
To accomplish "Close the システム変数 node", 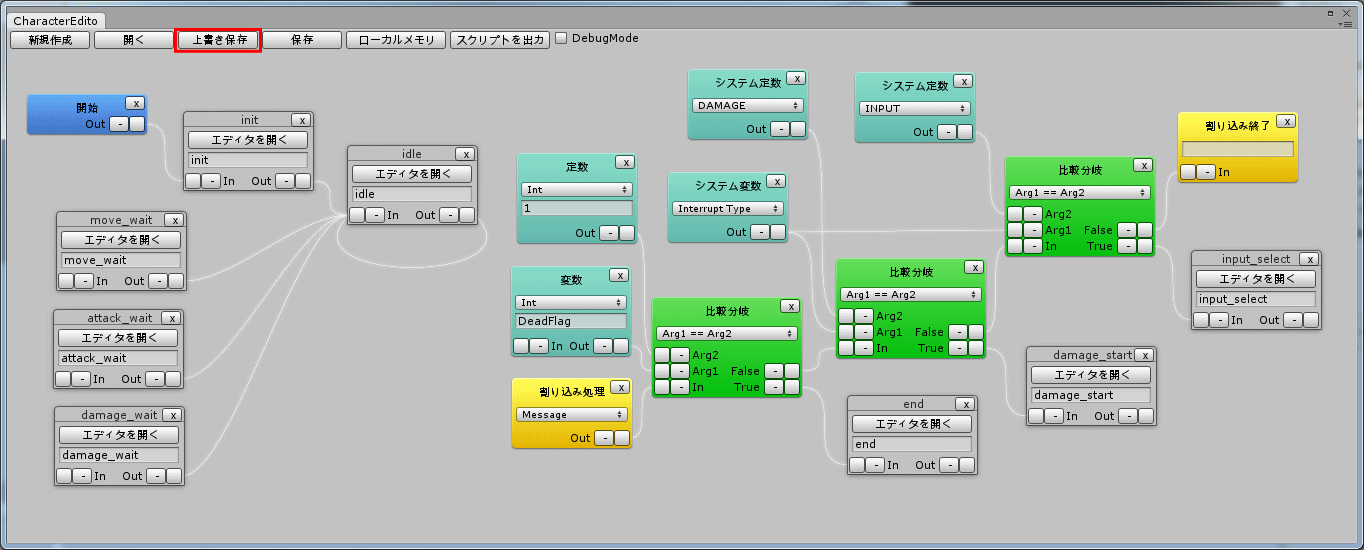I will click(x=776, y=181).
